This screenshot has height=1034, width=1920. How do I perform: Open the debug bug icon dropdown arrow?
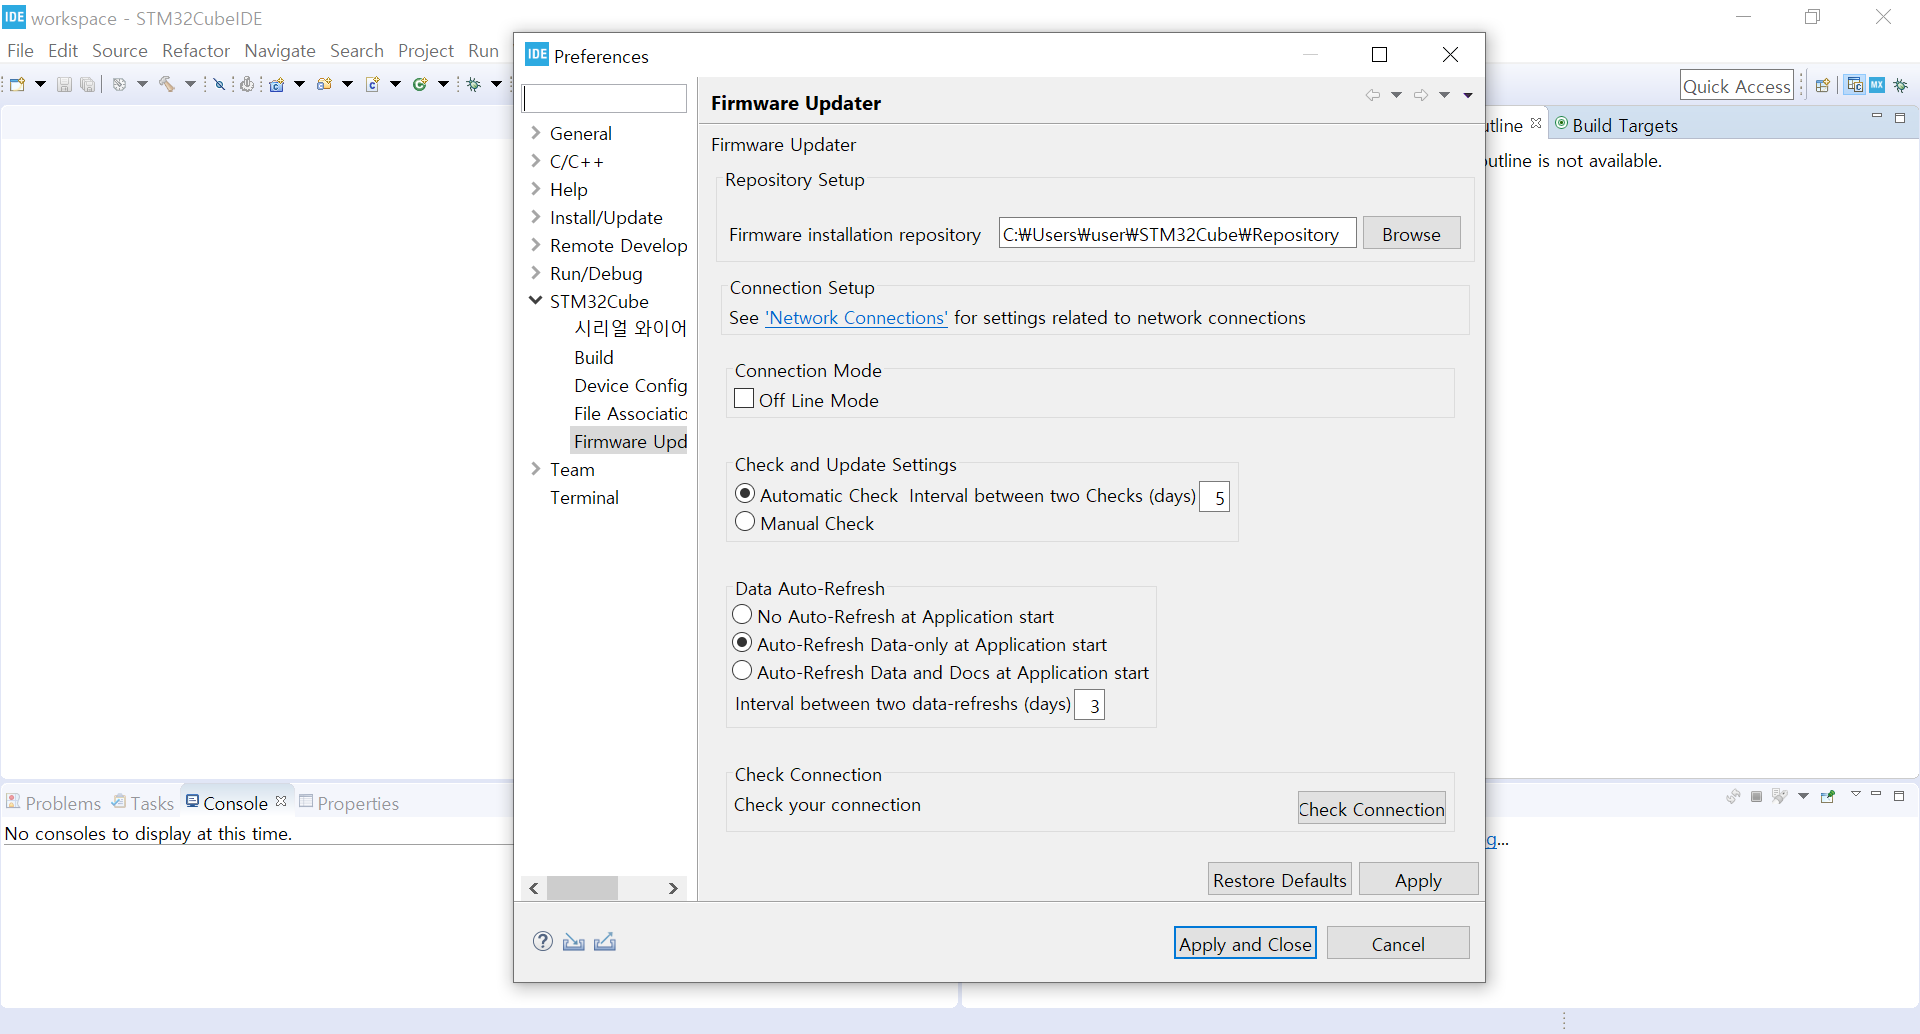click(x=496, y=84)
